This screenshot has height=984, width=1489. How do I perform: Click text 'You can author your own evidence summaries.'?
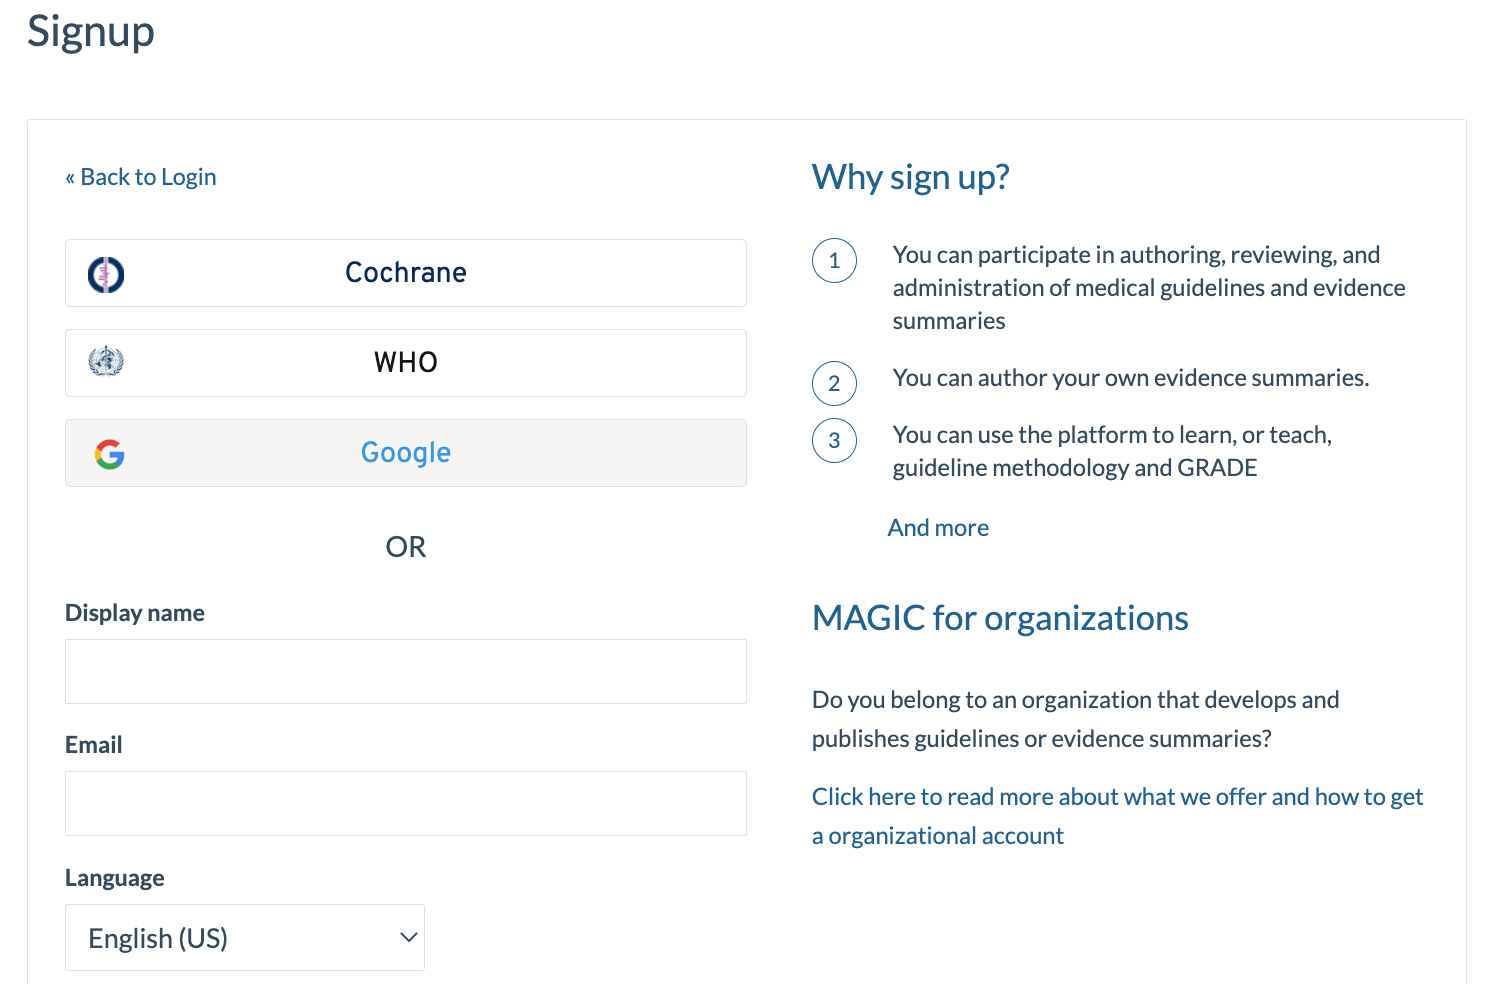coord(1131,378)
